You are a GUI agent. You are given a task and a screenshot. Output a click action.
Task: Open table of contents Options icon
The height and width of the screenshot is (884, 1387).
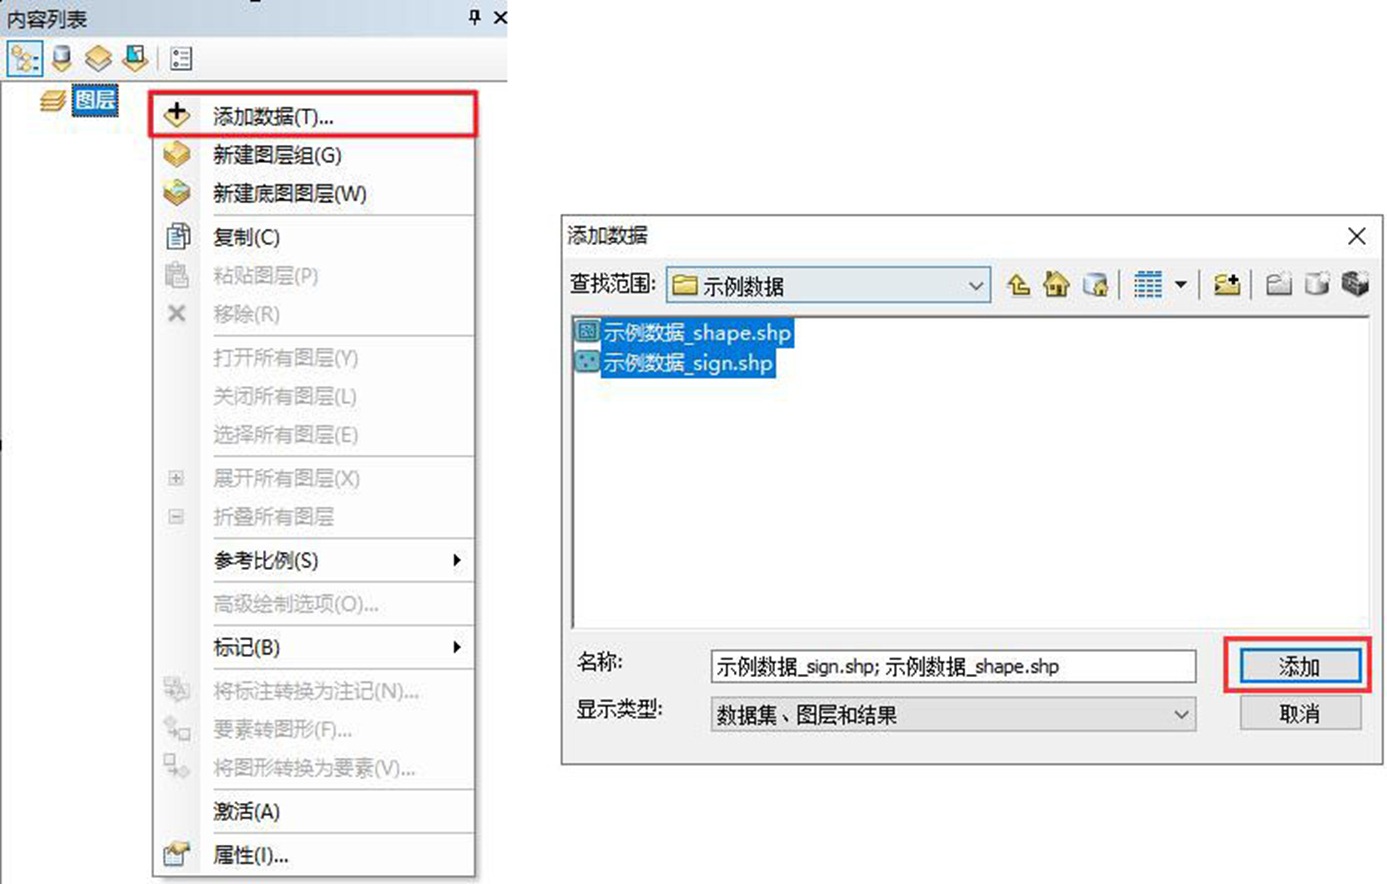[181, 59]
